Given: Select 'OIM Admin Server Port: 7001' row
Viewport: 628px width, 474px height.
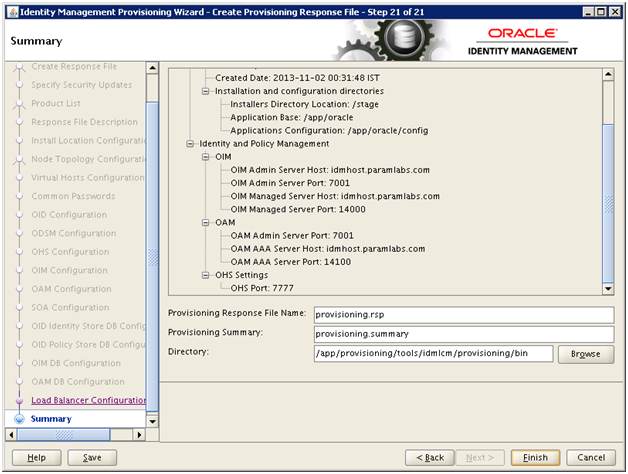Looking at the screenshot, I should pos(290,183).
